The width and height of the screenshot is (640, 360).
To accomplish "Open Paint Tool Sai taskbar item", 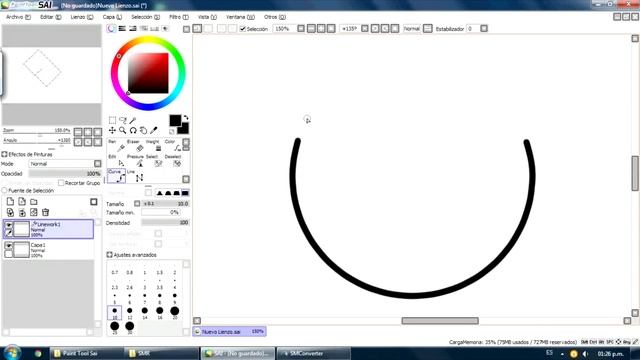I will [86, 353].
